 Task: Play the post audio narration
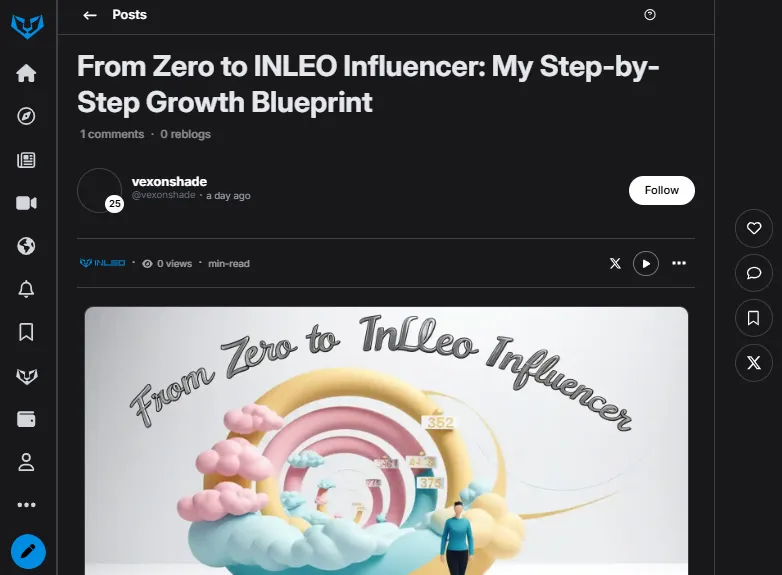click(646, 263)
